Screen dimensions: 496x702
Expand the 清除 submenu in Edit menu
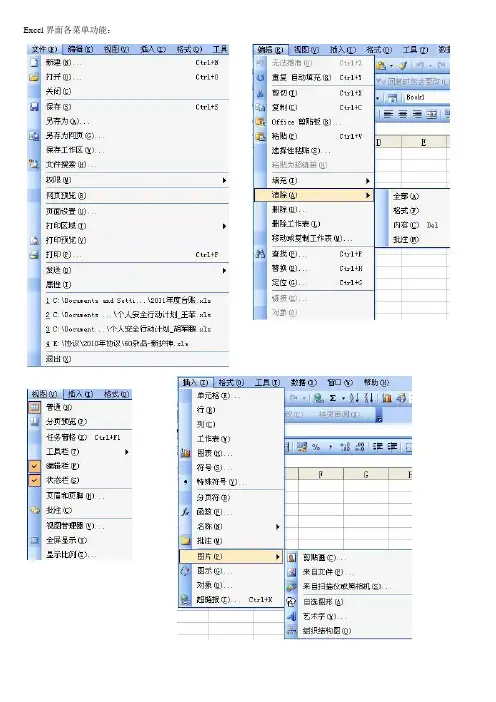368,195
